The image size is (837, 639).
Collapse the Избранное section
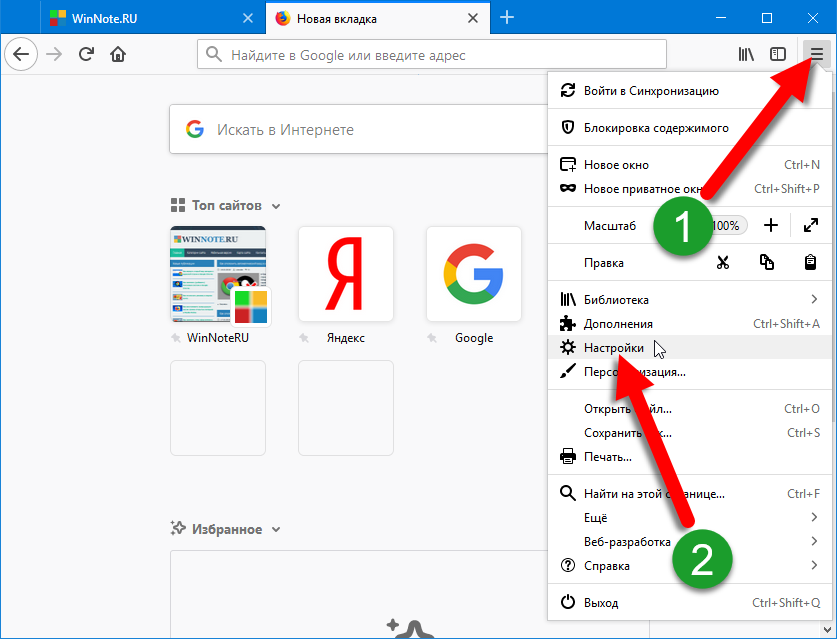click(276, 530)
